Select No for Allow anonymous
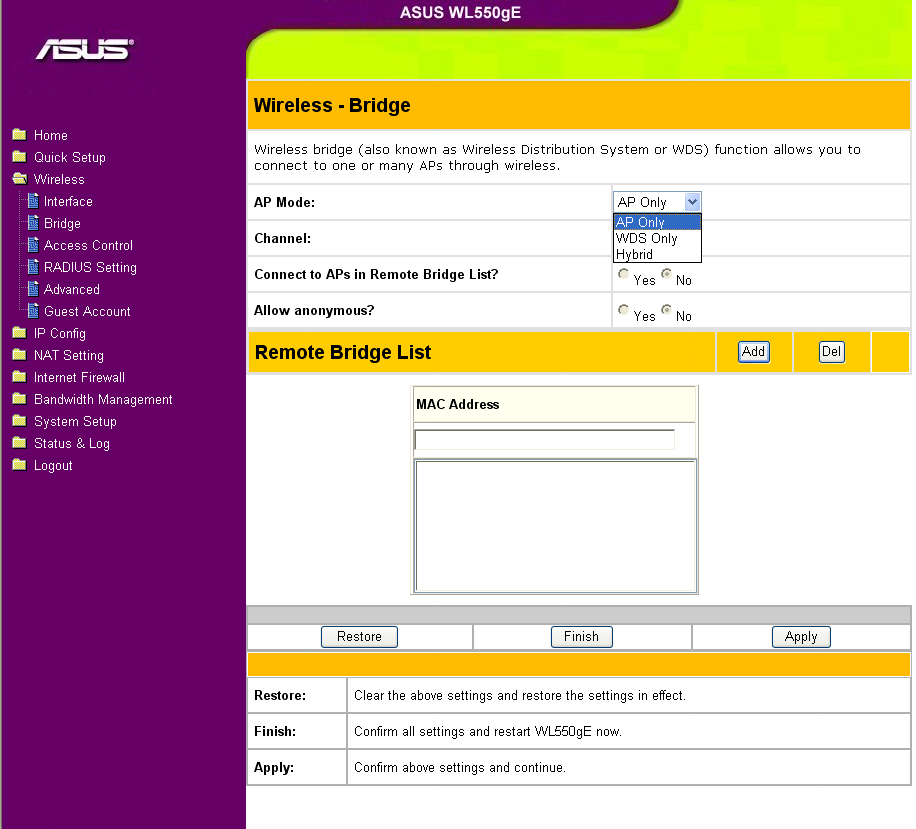916x829 pixels. tap(666, 310)
